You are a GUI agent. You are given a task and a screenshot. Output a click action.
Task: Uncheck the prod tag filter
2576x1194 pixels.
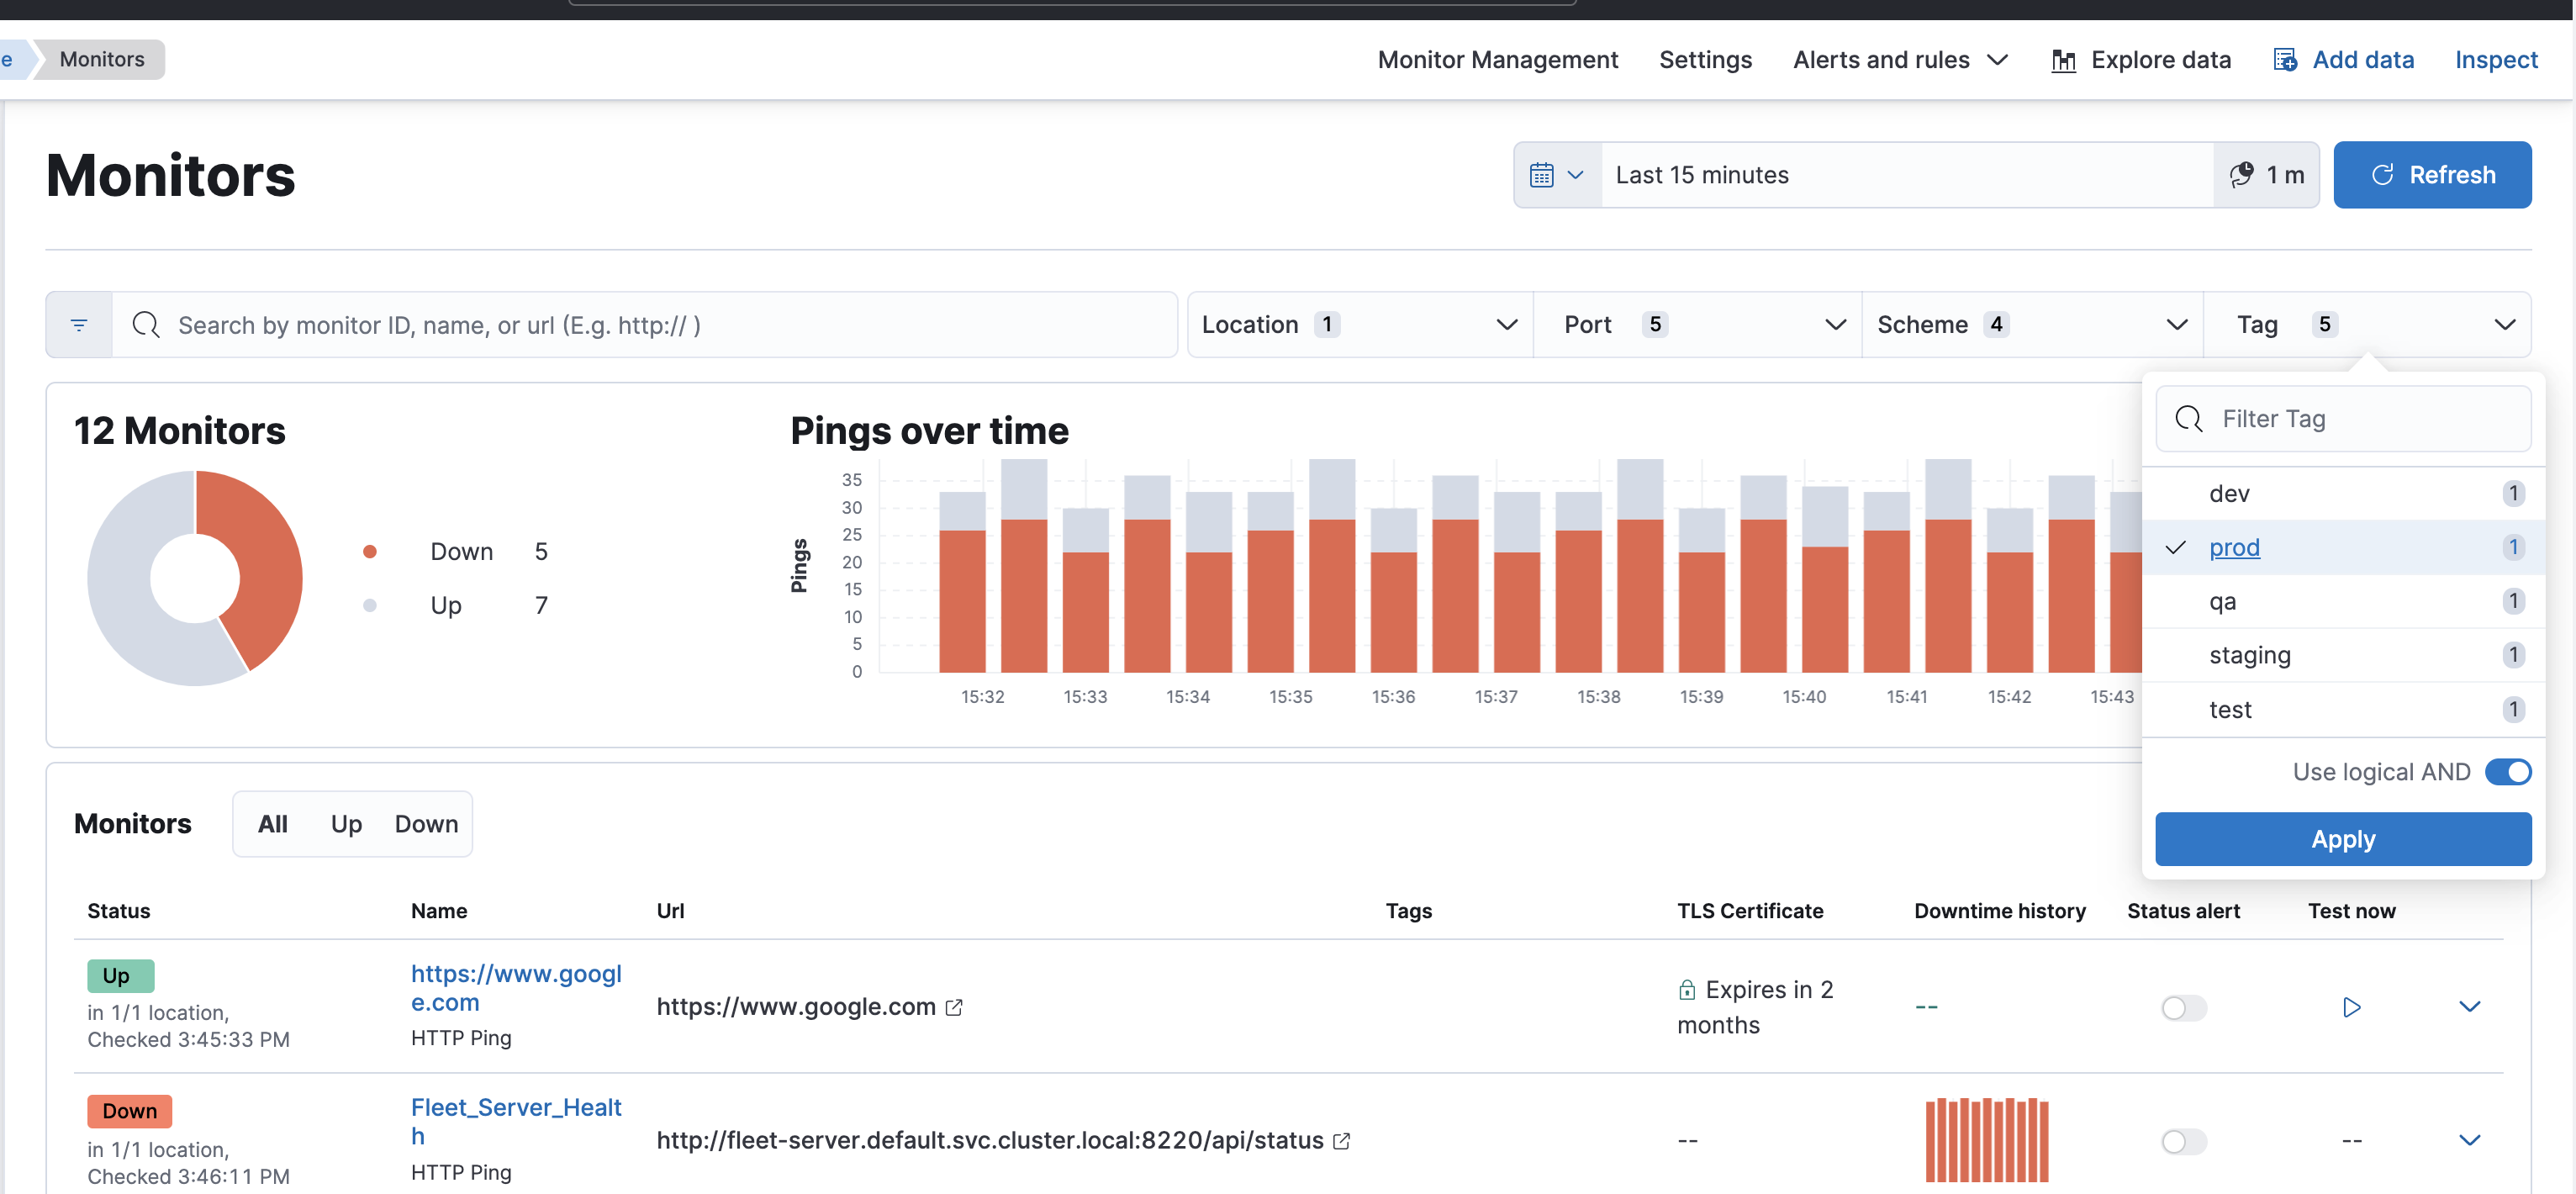2234,547
